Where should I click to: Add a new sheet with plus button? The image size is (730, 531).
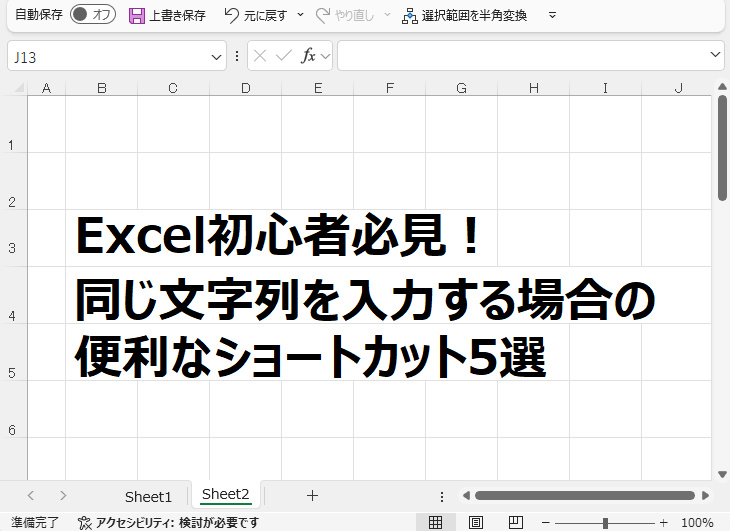[312, 496]
